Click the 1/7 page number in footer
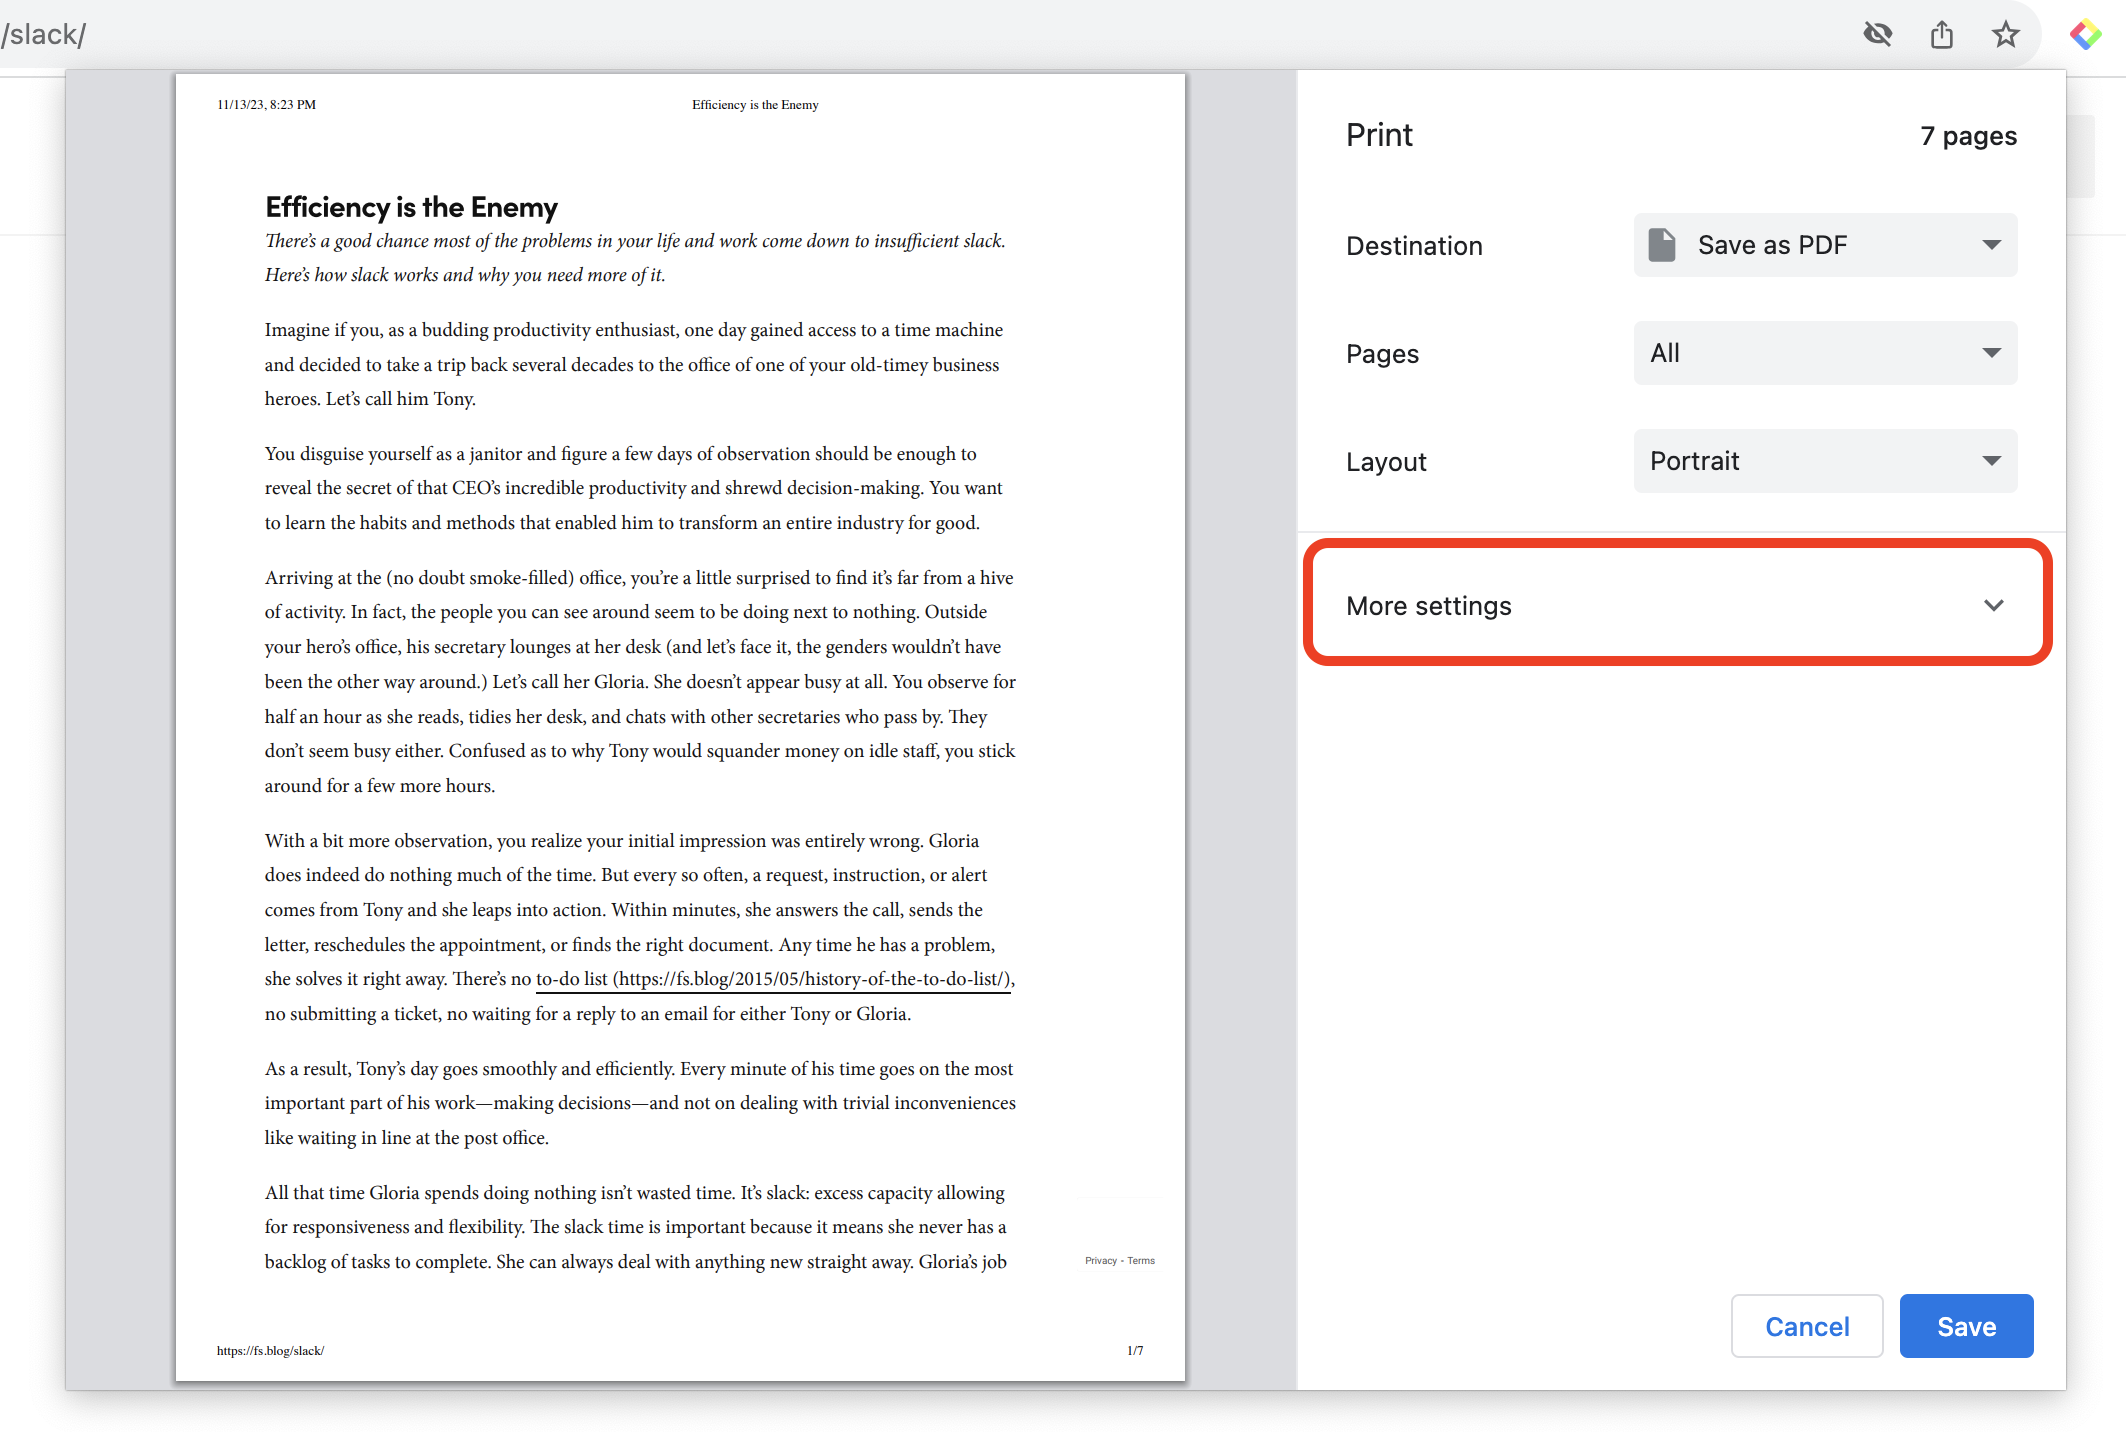This screenshot has width=2126, height=1432. (x=1135, y=1351)
